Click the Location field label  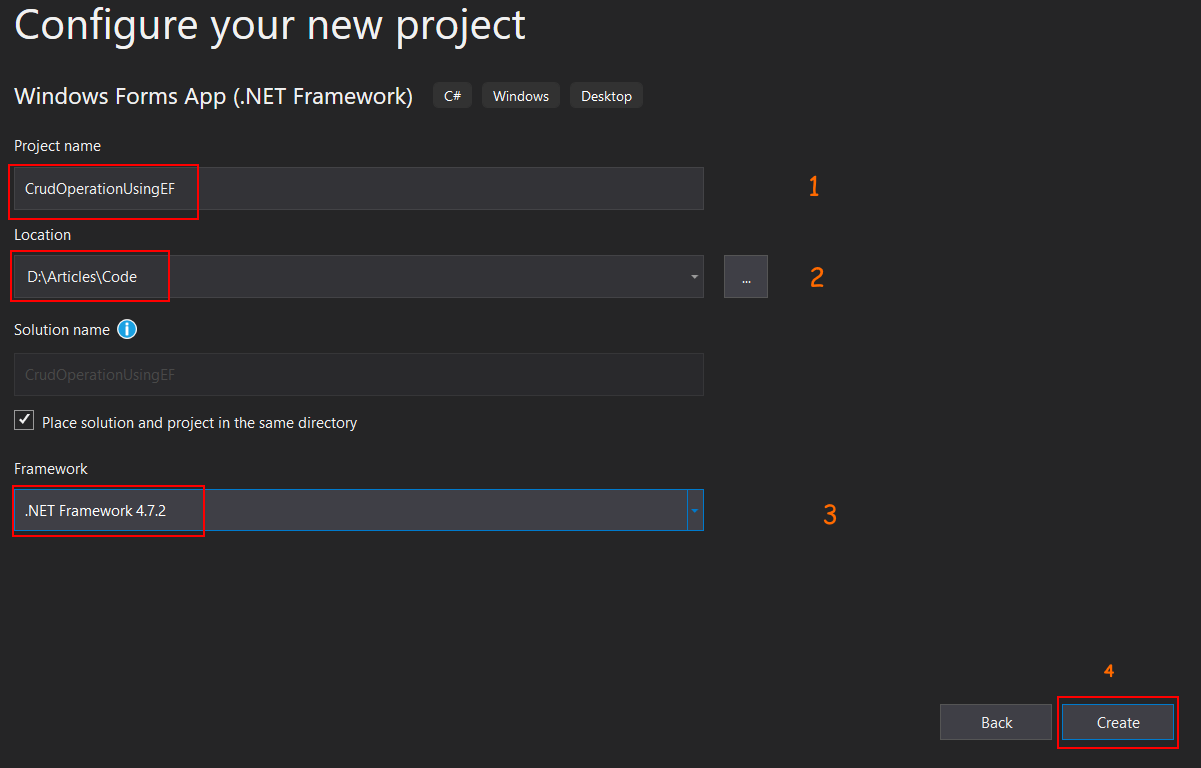(x=42, y=235)
